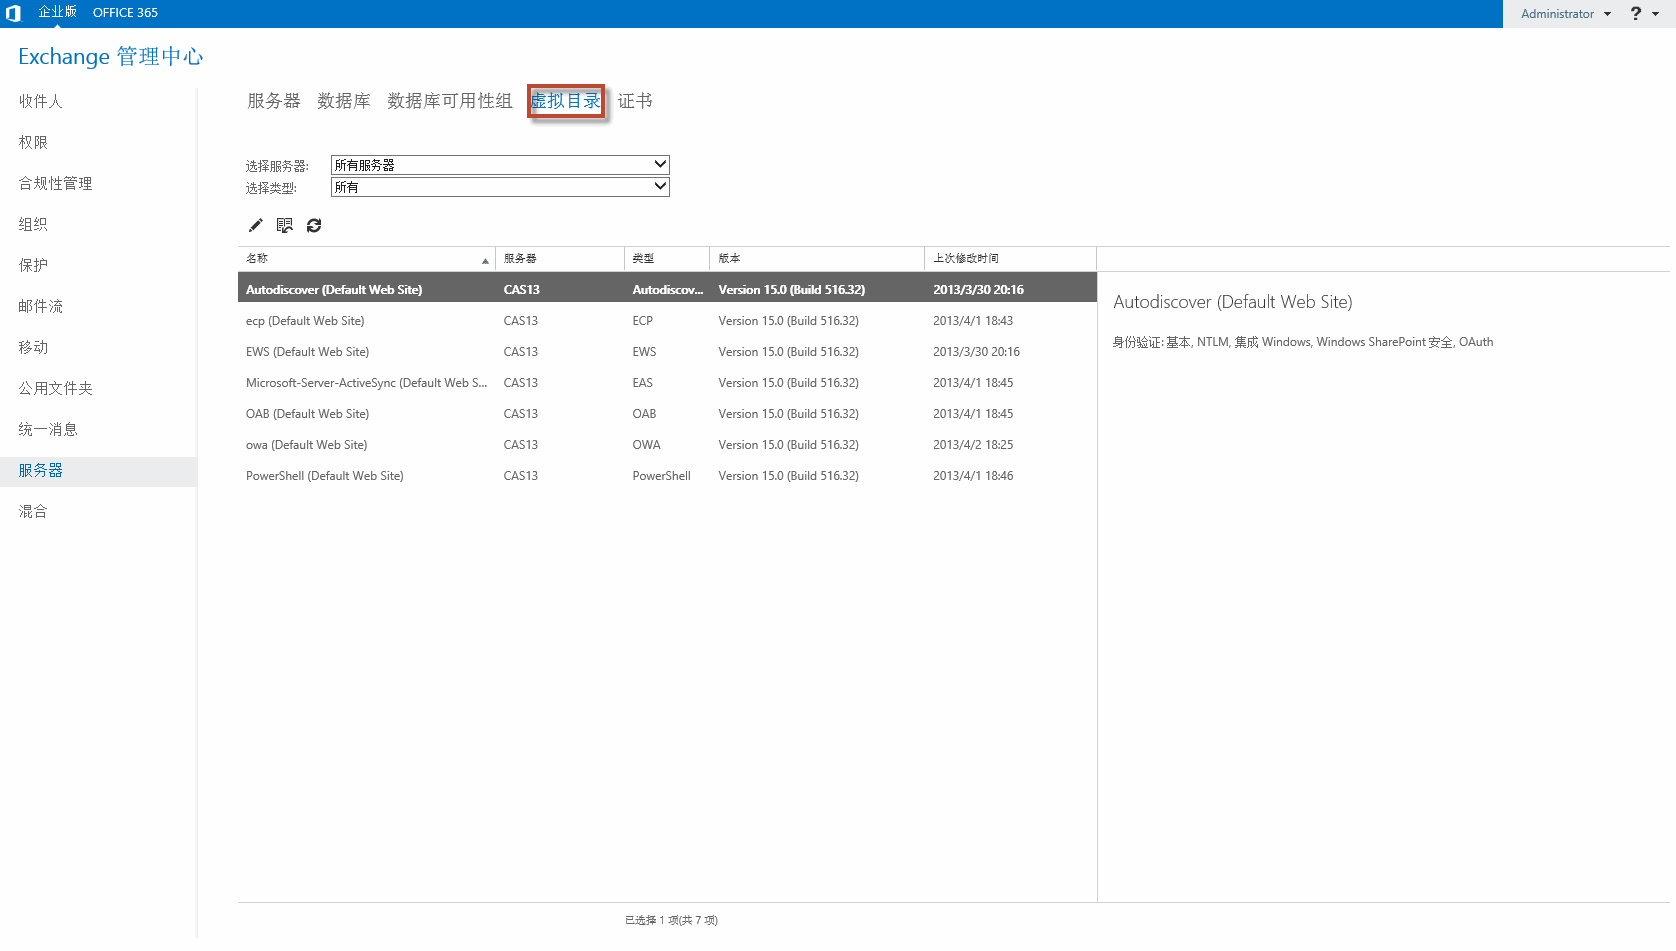1676x951 pixels.
Task: Click the Office logo icon
Action: (14, 13)
